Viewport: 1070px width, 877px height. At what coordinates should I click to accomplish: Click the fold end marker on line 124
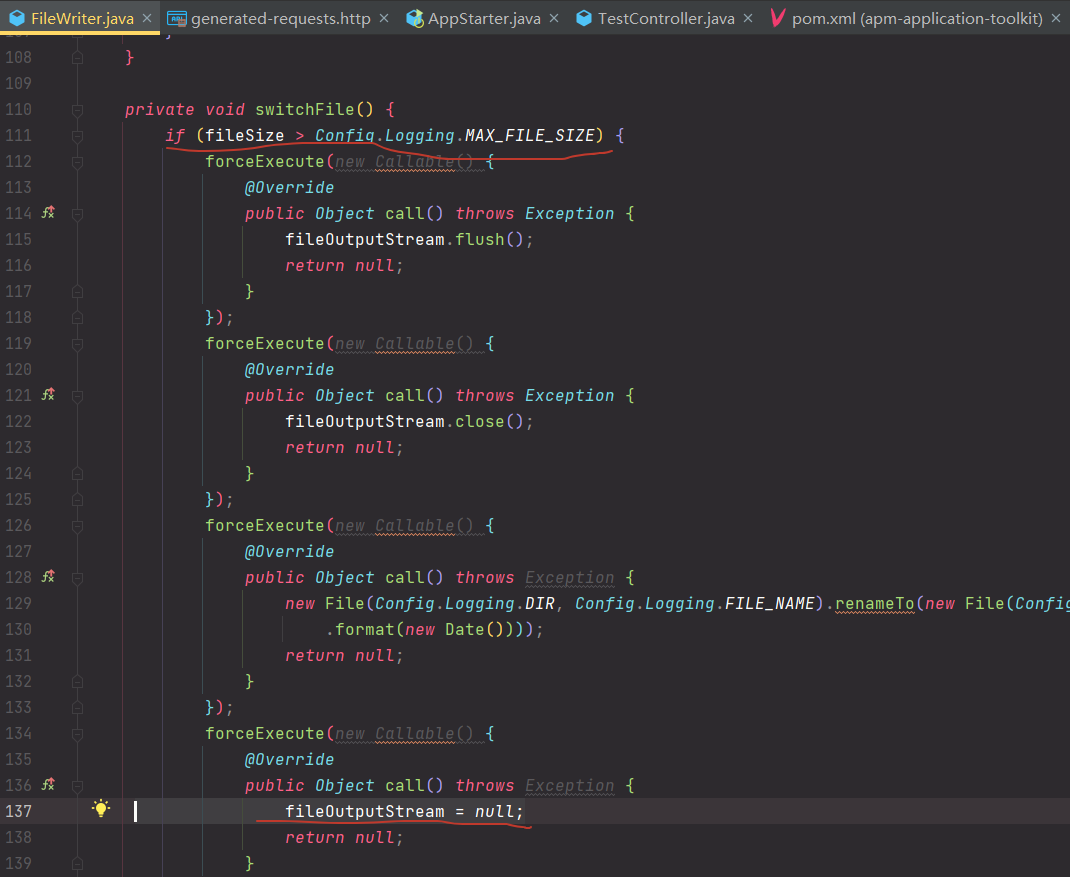point(77,474)
